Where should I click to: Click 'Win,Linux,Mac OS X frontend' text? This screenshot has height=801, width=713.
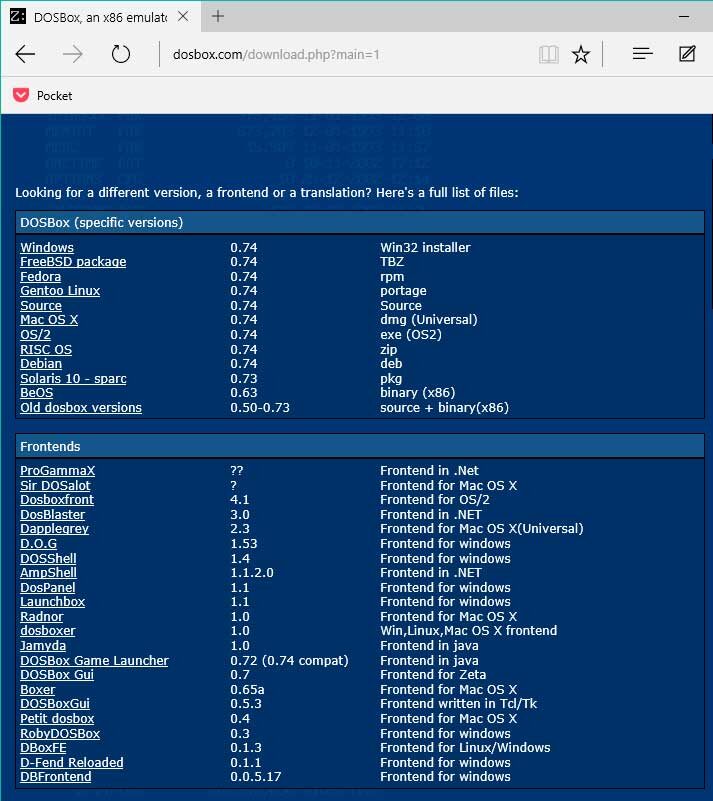pos(468,631)
